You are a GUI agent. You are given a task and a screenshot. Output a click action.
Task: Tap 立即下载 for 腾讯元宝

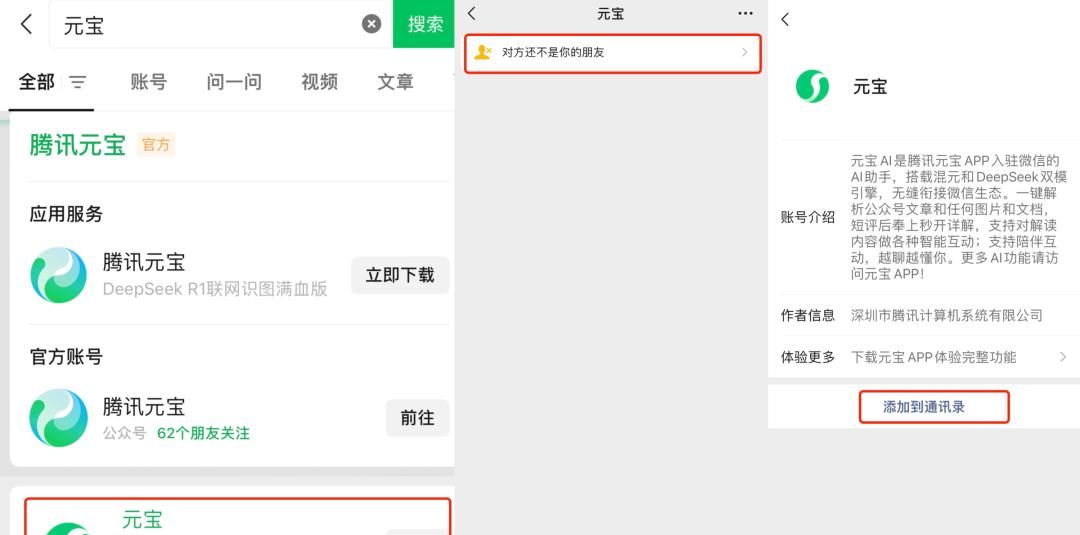pyautogui.click(x=399, y=275)
